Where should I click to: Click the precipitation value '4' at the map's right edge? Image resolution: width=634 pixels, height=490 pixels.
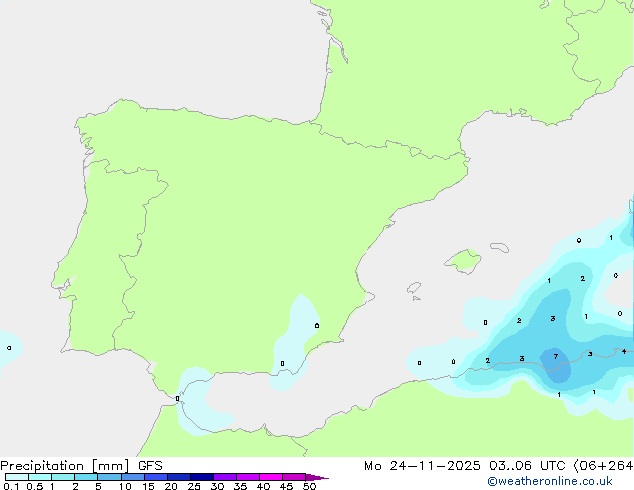pos(624,351)
